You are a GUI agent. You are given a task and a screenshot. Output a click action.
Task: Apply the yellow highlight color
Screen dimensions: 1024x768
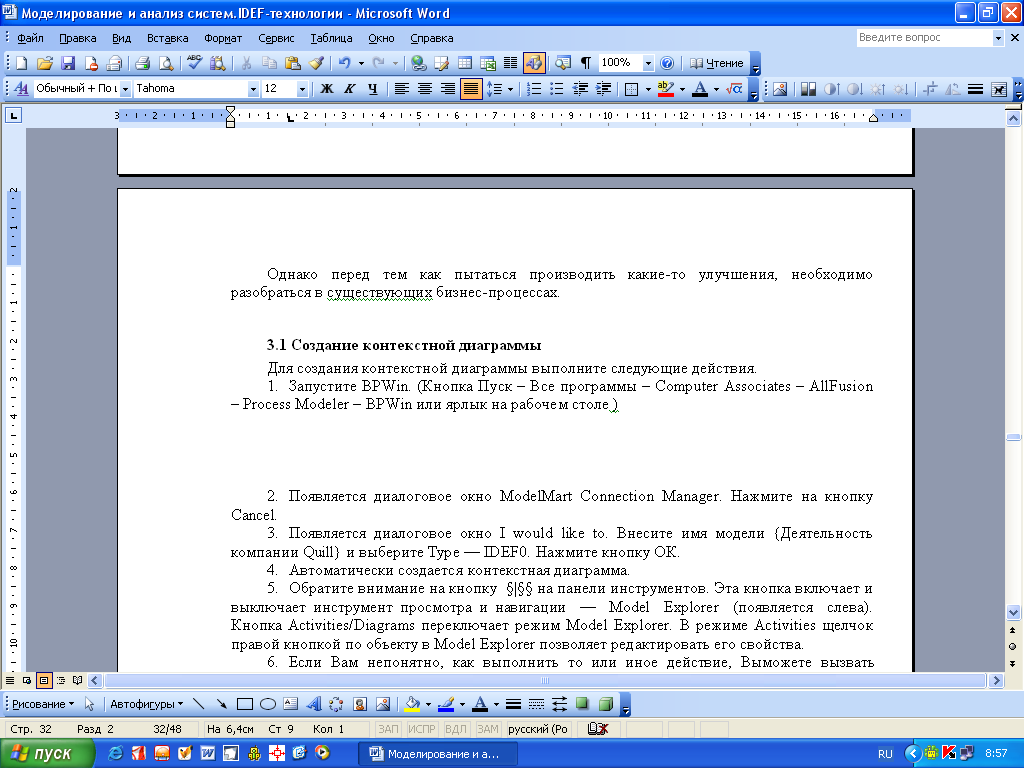coord(665,89)
